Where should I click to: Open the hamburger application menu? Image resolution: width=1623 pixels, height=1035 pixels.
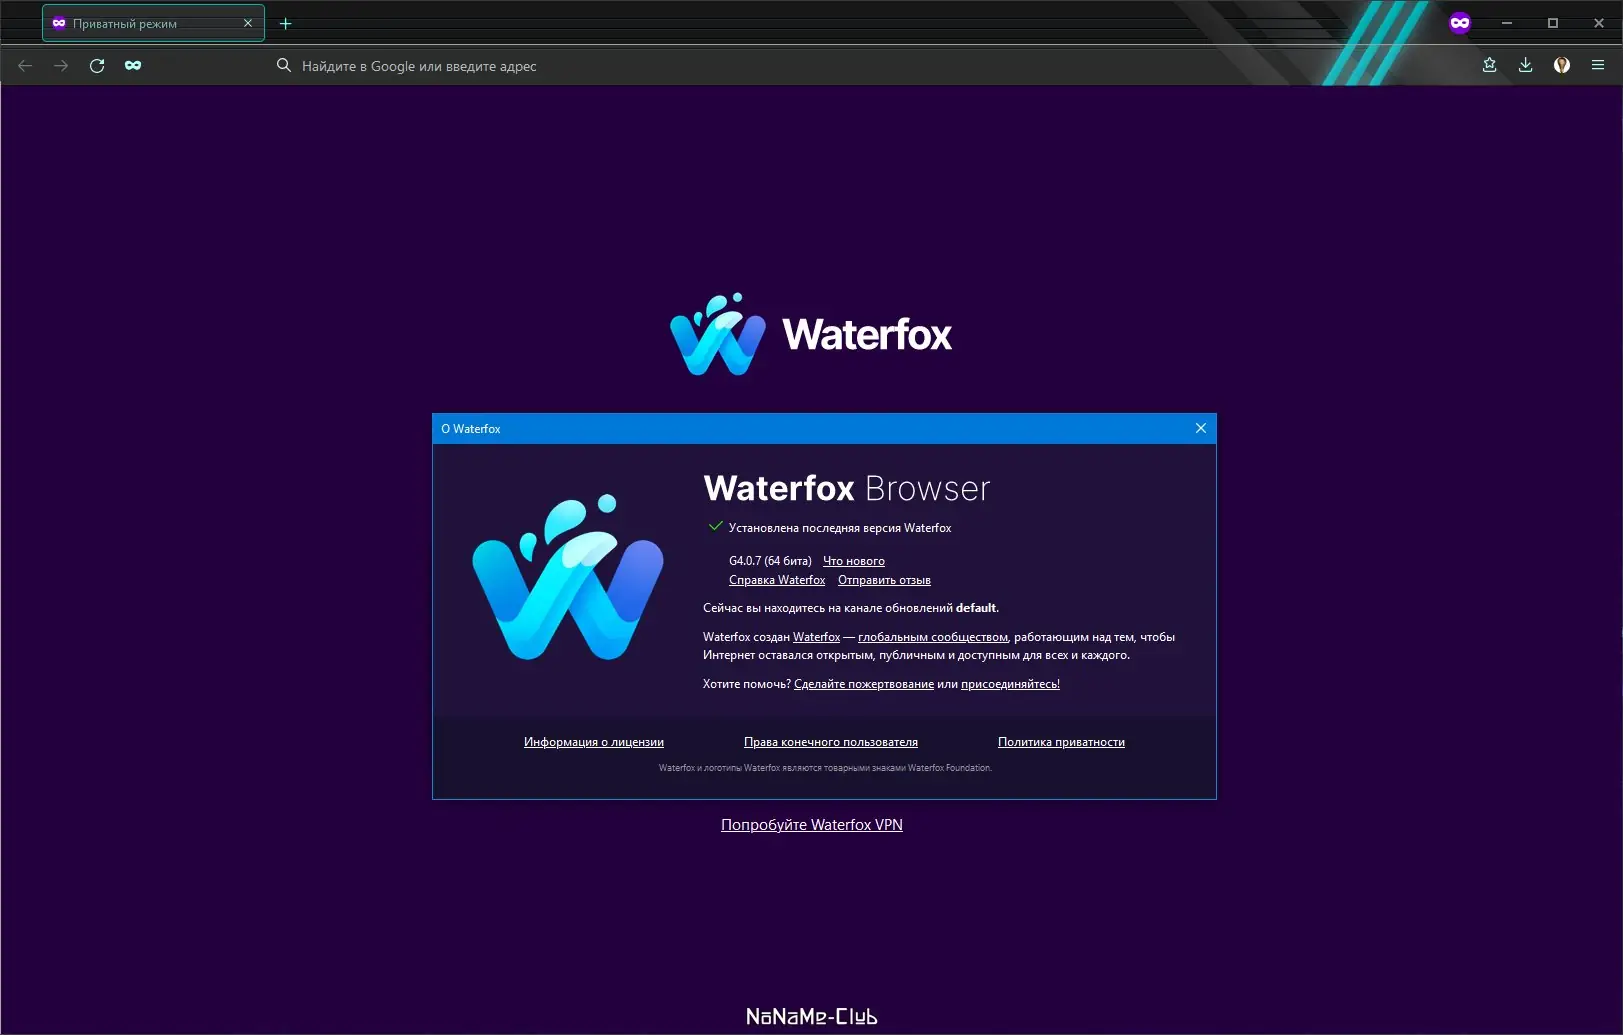coord(1598,65)
